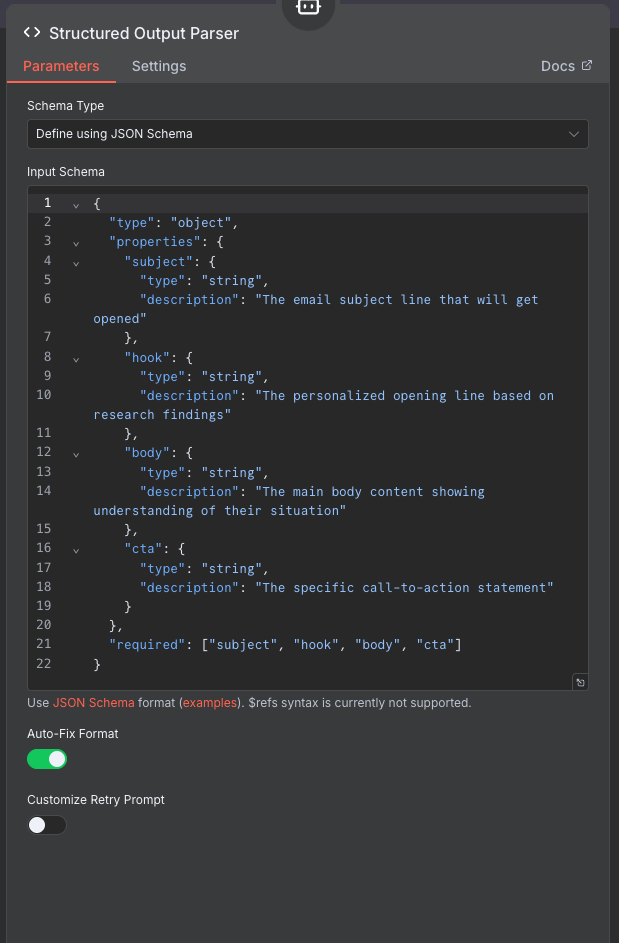
Task: Open the Docs link
Action: coord(556,65)
